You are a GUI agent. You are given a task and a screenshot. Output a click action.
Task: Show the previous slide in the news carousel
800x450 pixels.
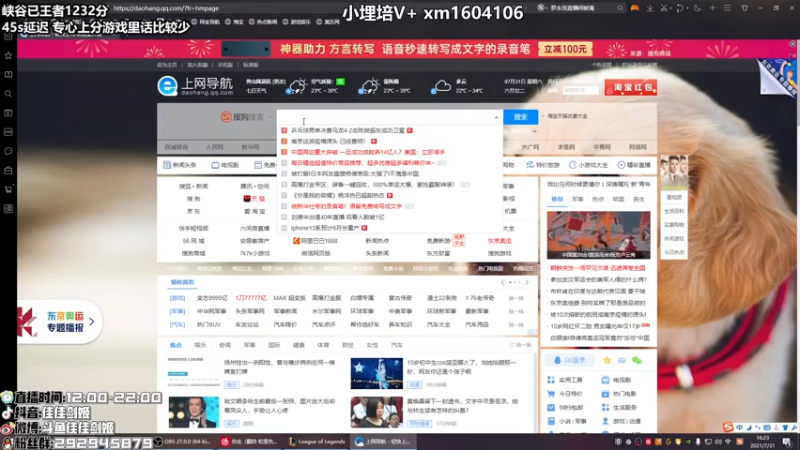(552, 235)
